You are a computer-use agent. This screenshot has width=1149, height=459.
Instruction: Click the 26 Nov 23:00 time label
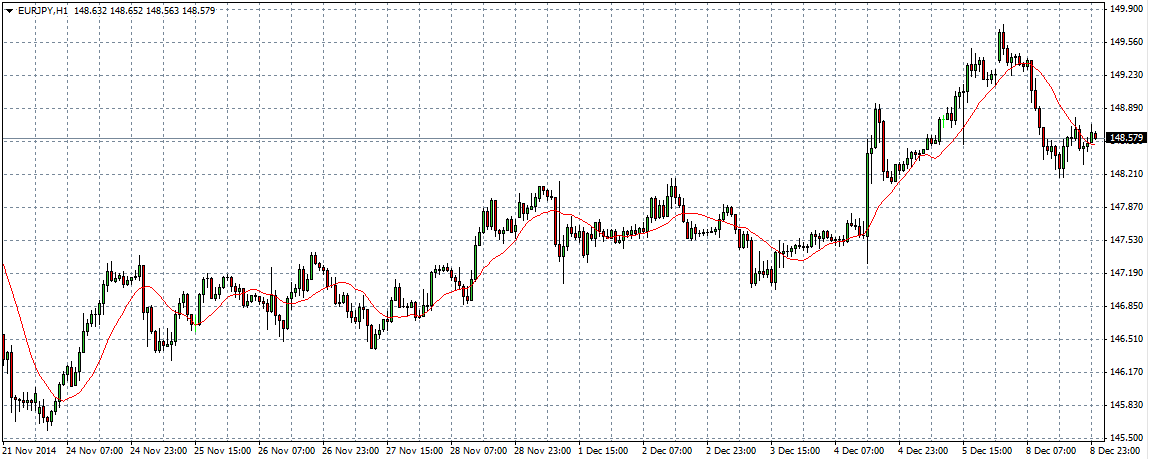coord(352,449)
